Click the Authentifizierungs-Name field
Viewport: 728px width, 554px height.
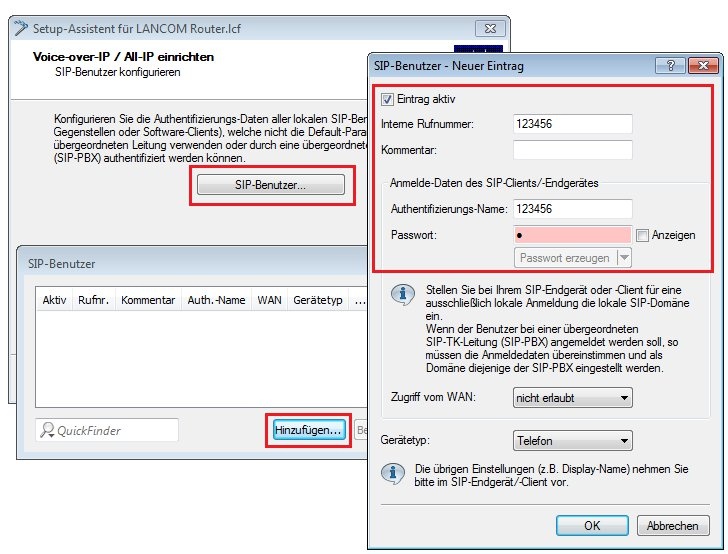(572, 209)
